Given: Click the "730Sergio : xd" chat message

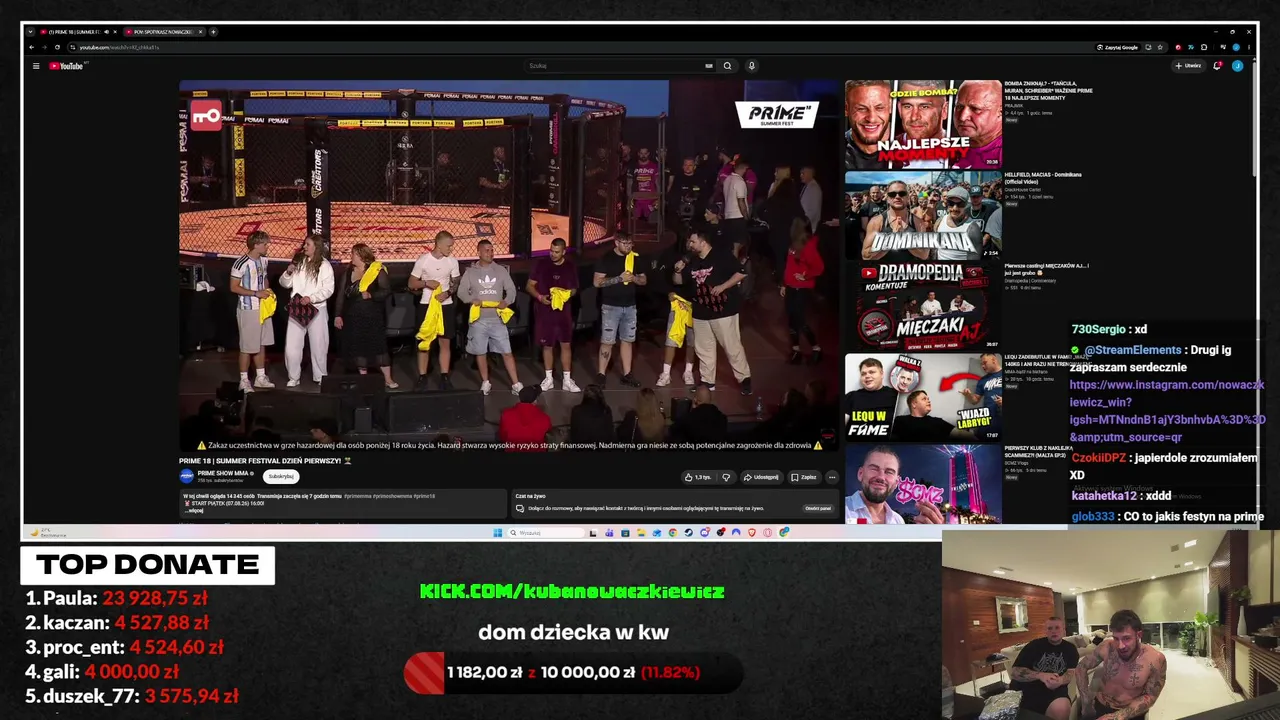Looking at the screenshot, I should tap(1109, 329).
